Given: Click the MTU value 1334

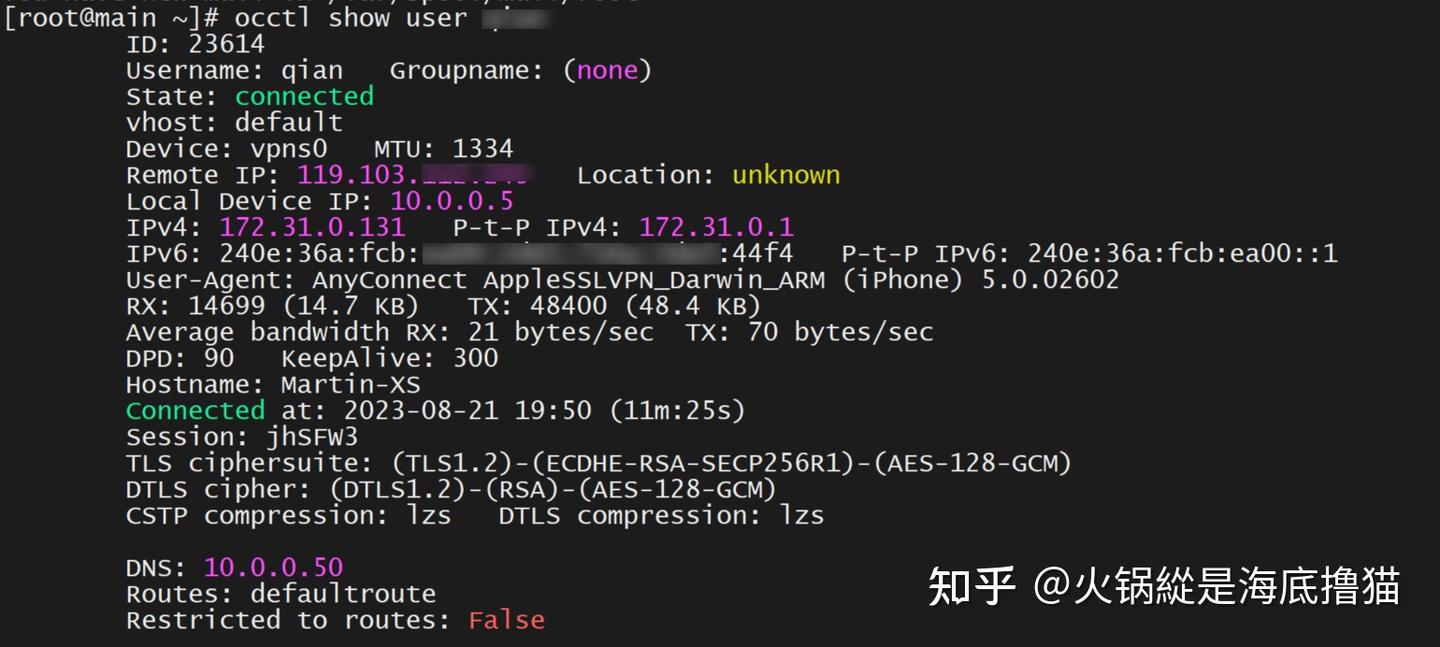Looking at the screenshot, I should tap(483, 149).
